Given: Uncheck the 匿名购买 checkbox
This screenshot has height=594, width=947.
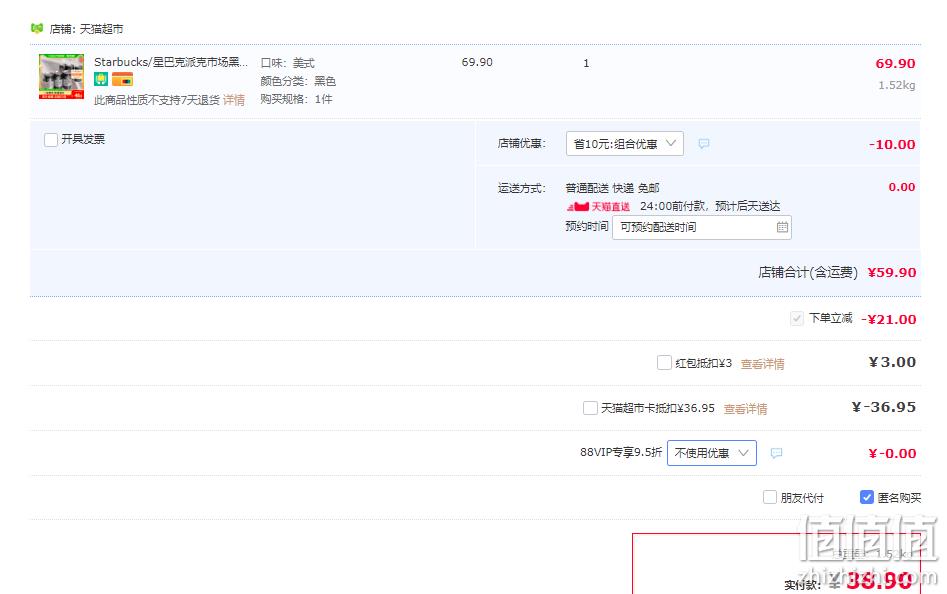Looking at the screenshot, I should click(x=866, y=497).
